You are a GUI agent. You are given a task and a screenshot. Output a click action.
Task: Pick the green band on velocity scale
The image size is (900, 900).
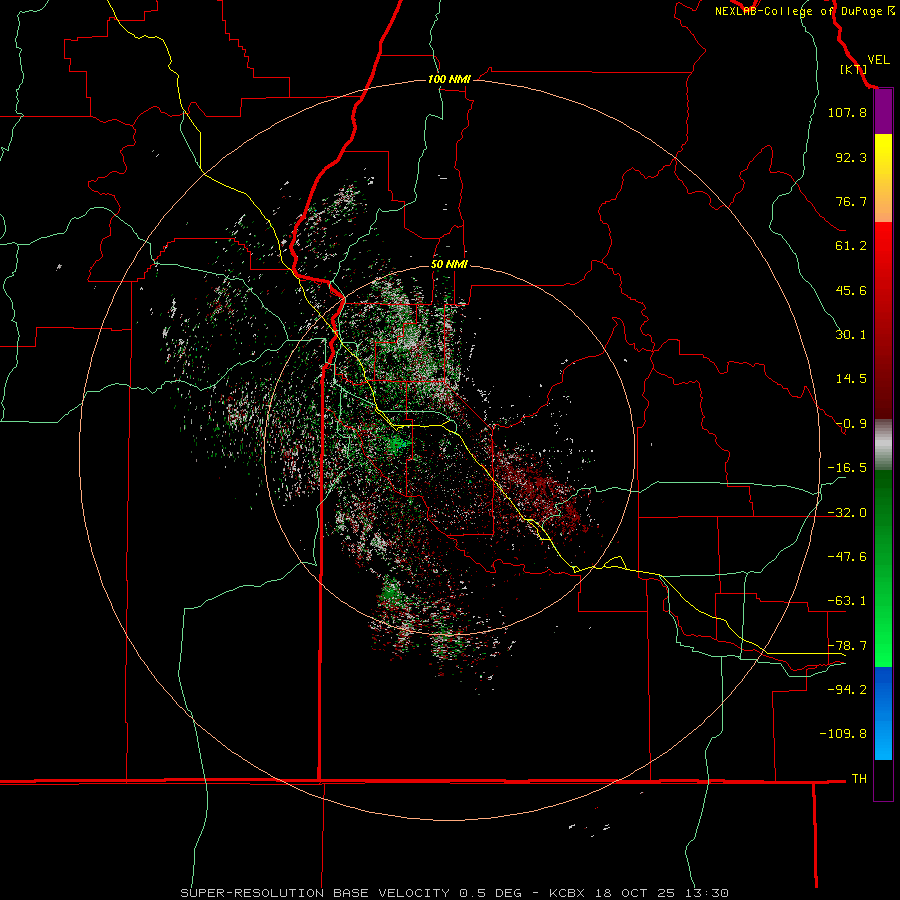tap(883, 568)
